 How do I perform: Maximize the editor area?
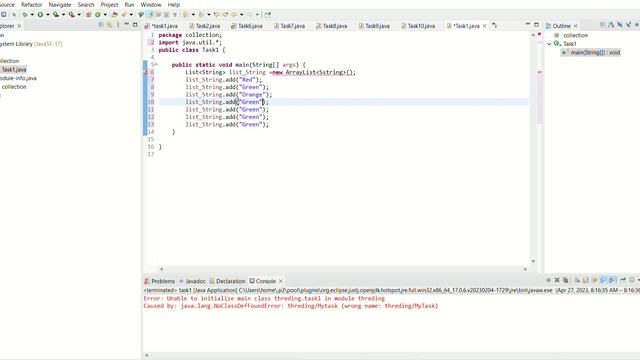[536, 25]
